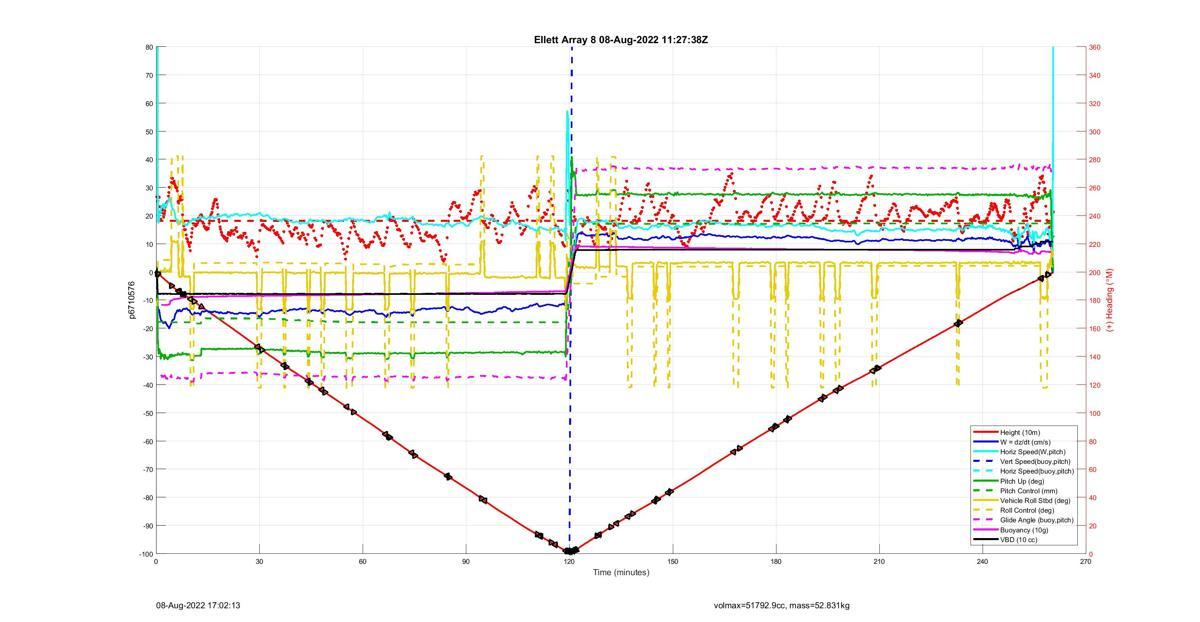Click 'Horiz Speed(W,pitch)' in the legend
1200x622 pixels.
coord(1032,452)
